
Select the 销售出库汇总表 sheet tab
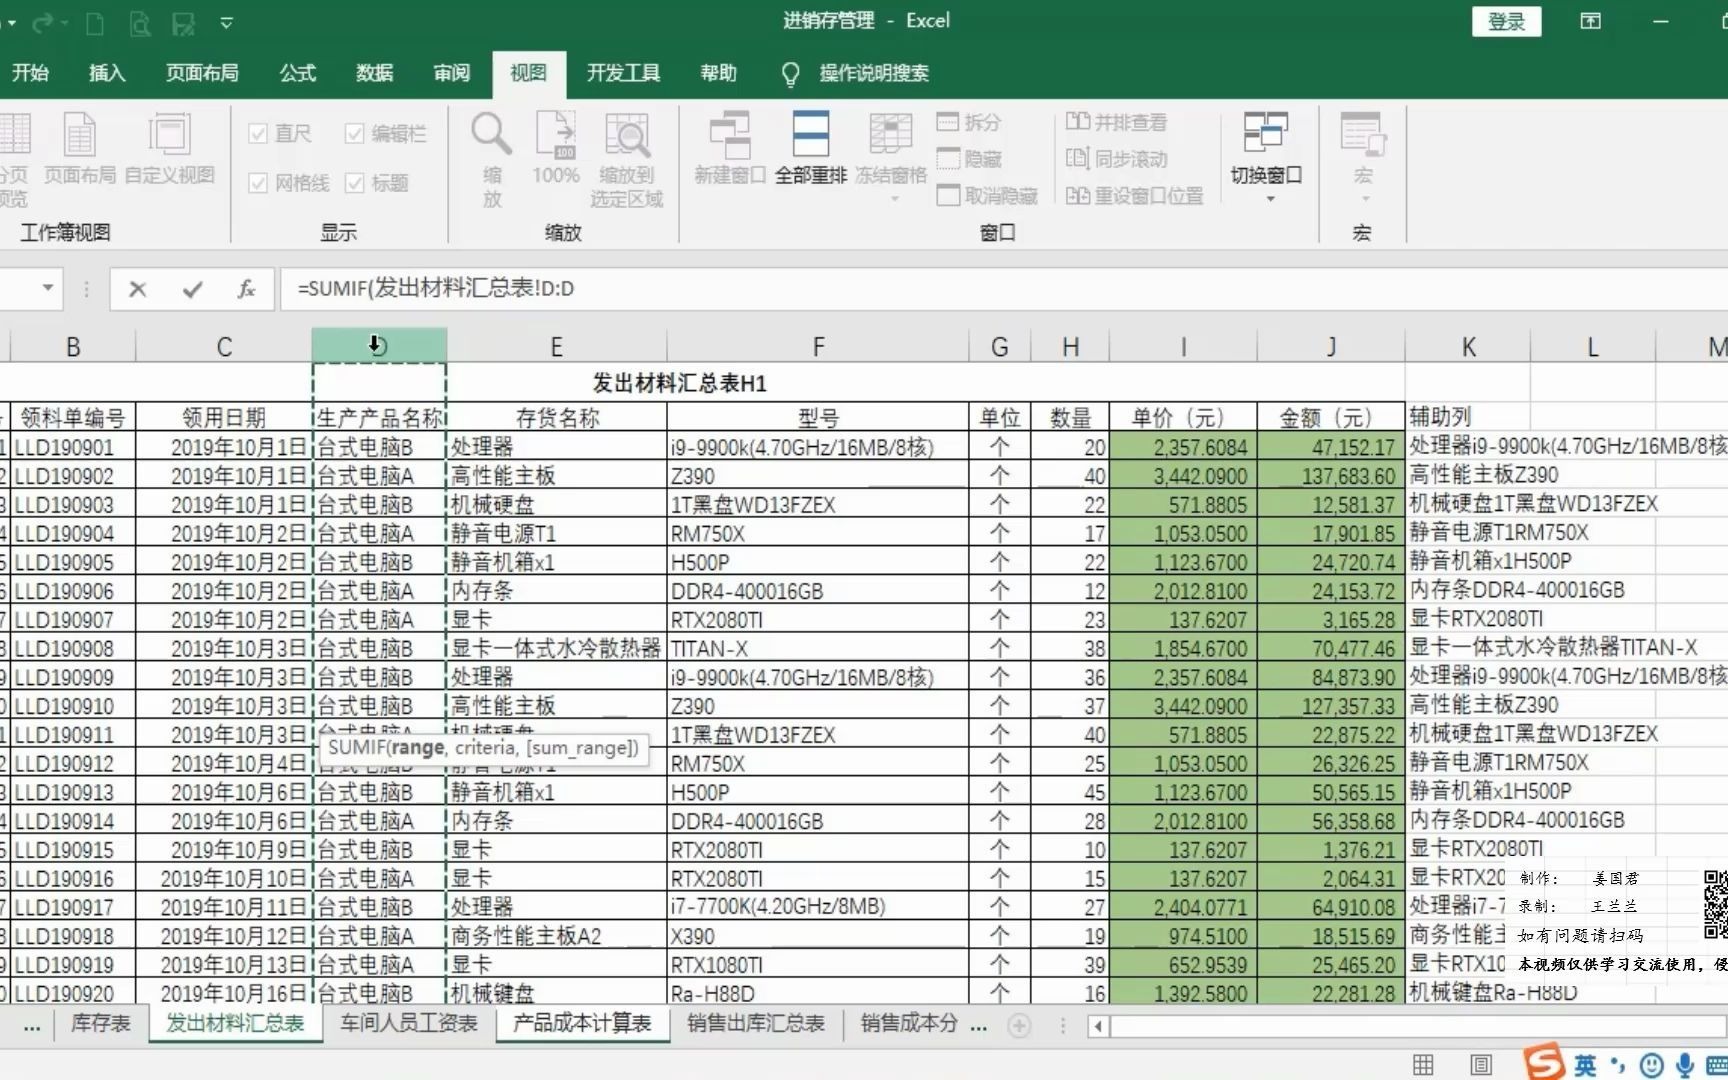click(x=756, y=1024)
